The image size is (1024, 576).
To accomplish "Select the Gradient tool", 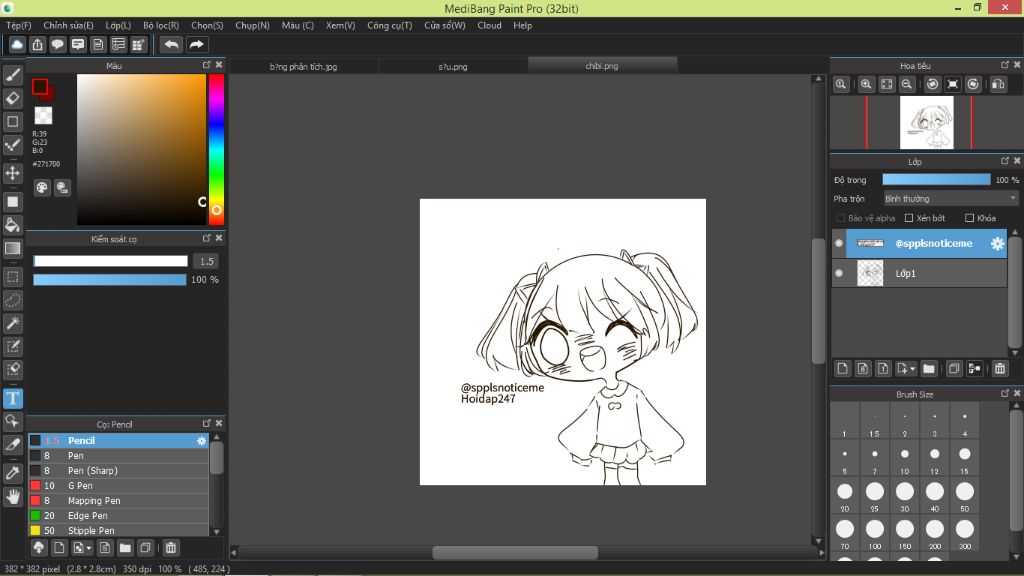I will click(12, 249).
